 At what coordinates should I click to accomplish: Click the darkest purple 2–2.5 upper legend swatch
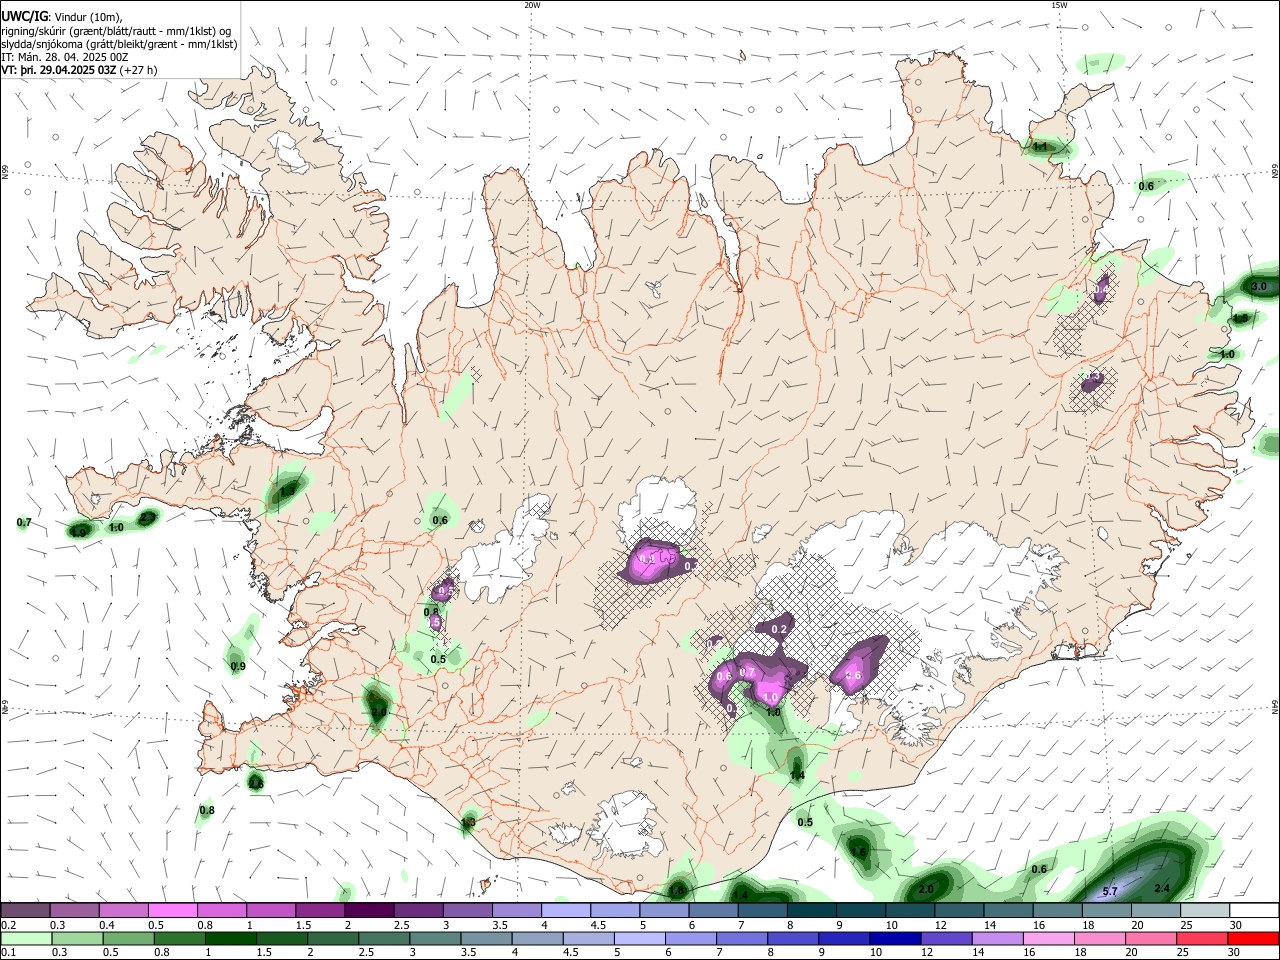coord(369,911)
